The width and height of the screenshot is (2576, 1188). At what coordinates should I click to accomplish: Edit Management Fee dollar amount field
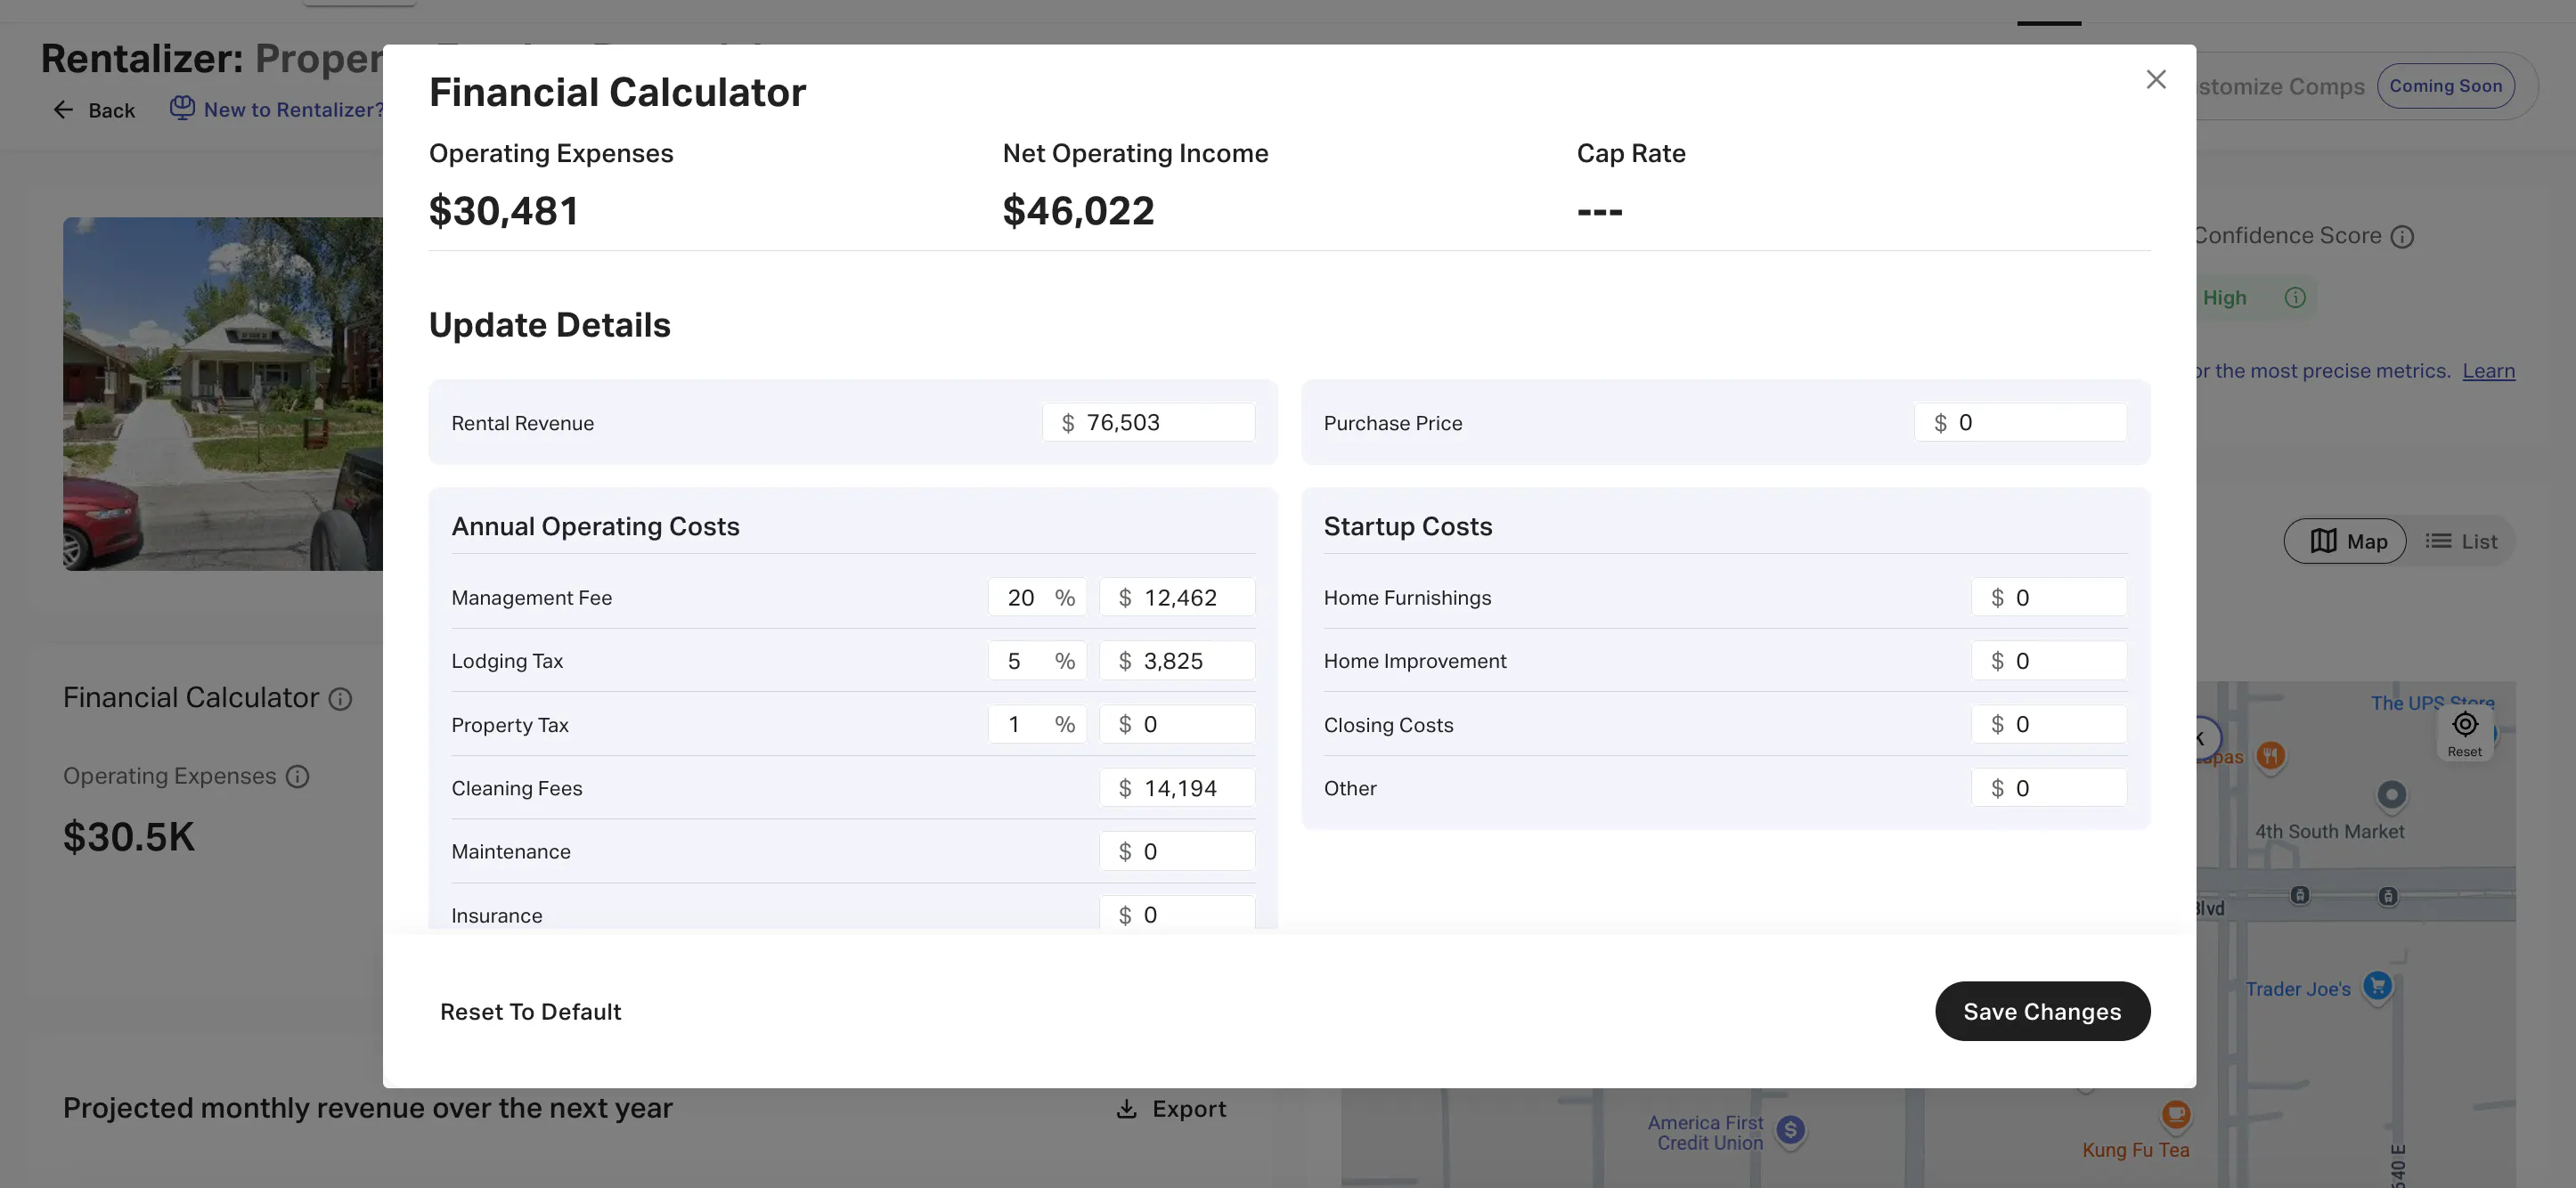tap(1177, 597)
